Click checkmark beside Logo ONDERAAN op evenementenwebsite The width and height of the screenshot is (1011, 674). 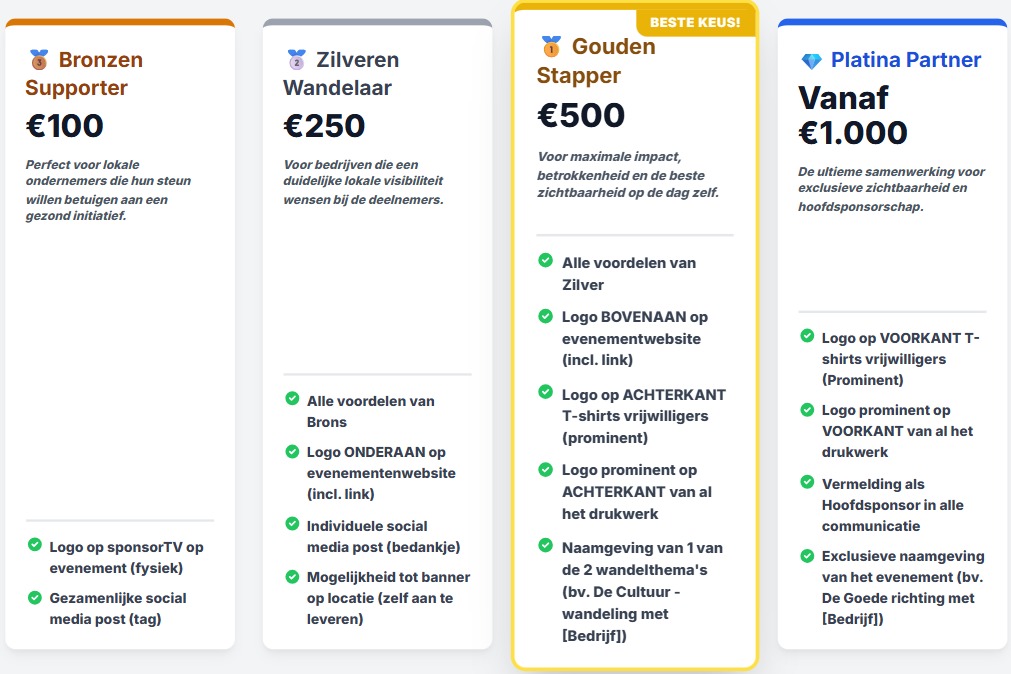coord(292,451)
